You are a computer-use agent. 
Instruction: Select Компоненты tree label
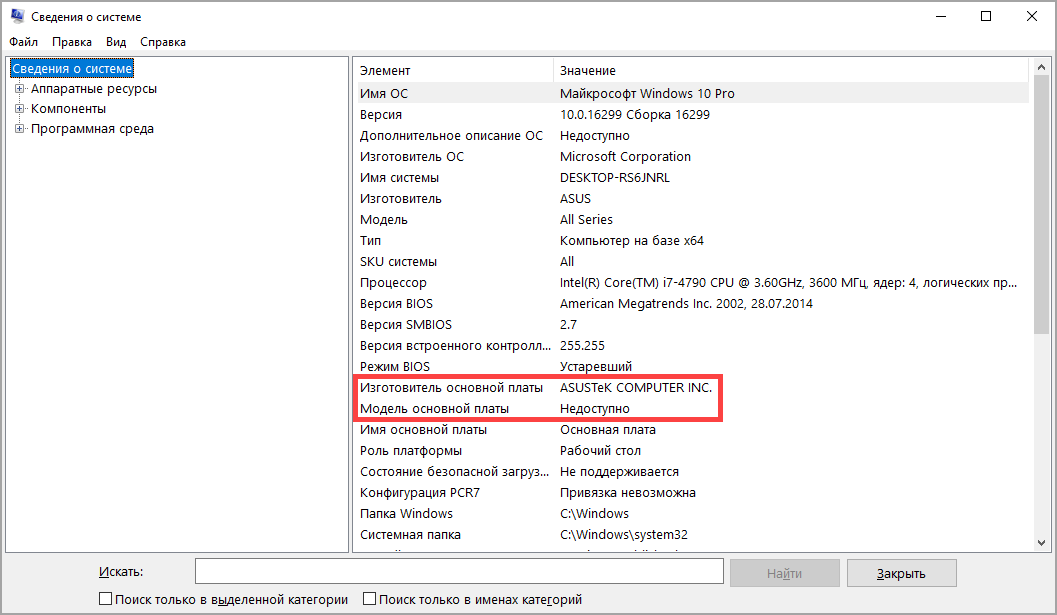(x=68, y=109)
